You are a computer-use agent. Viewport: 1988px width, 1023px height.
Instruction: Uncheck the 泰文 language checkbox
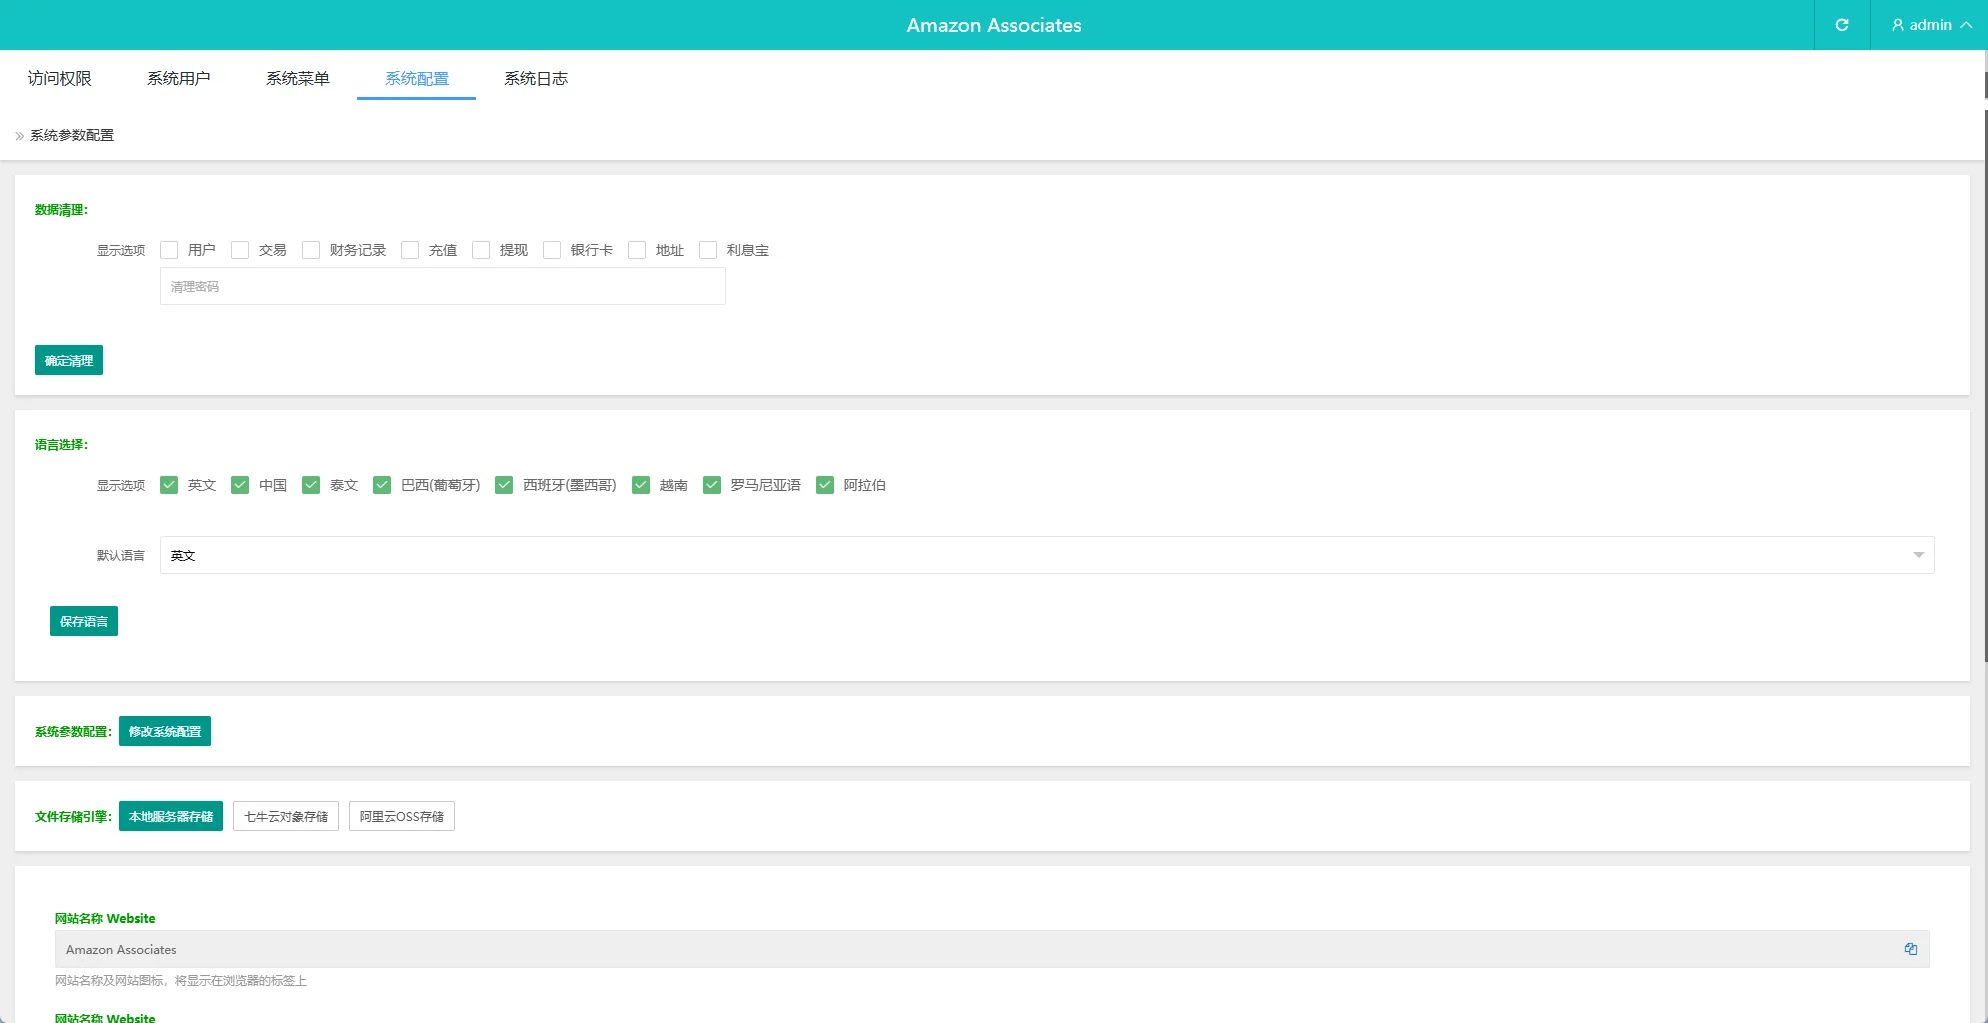(x=311, y=485)
